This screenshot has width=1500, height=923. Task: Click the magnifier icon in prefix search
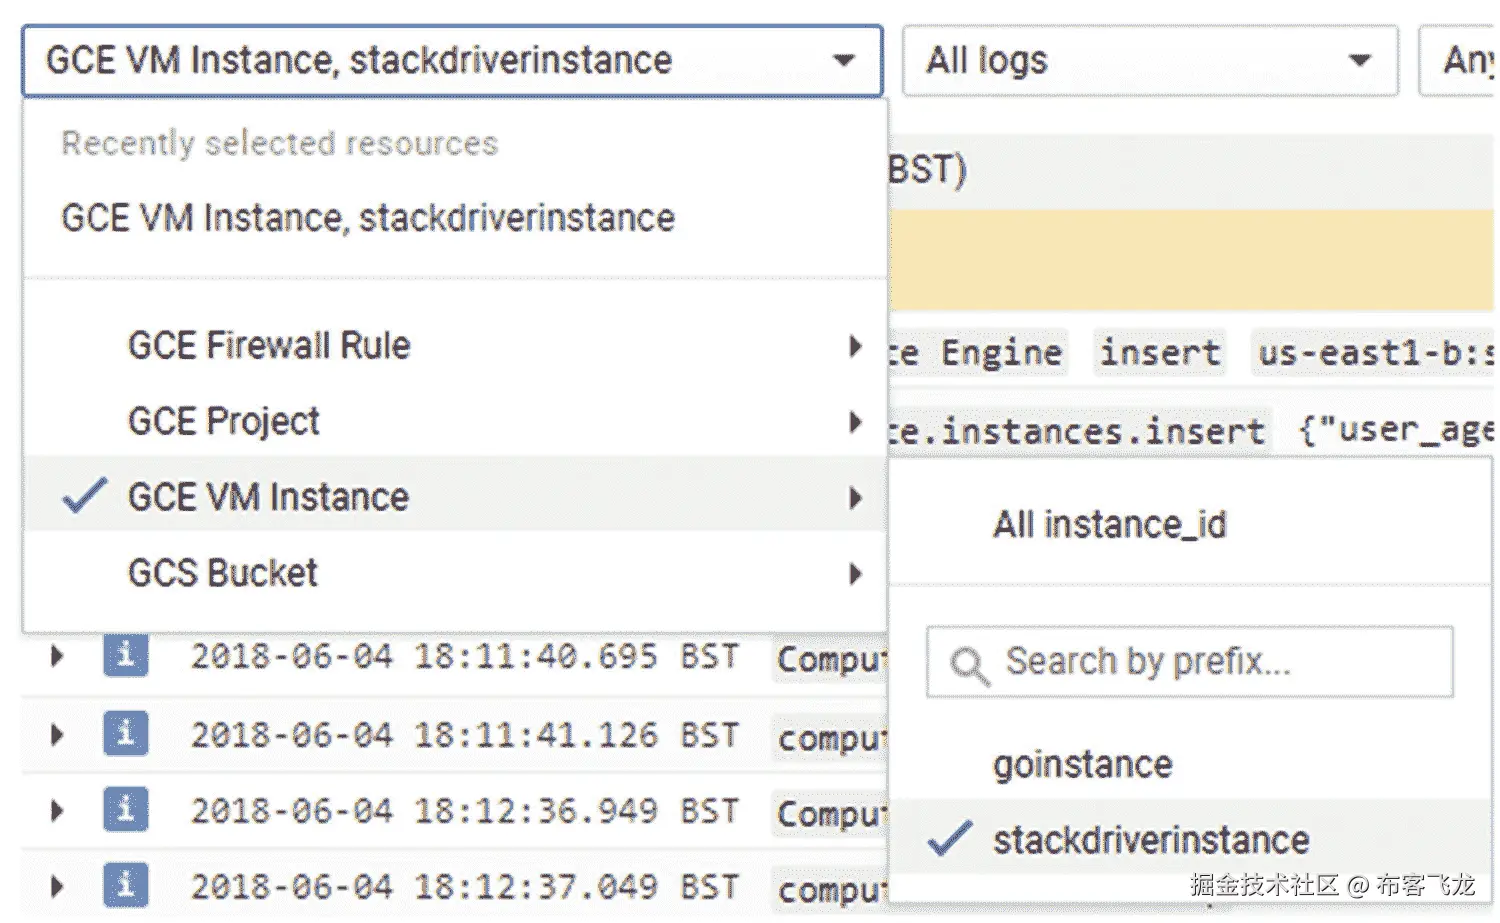(968, 664)
